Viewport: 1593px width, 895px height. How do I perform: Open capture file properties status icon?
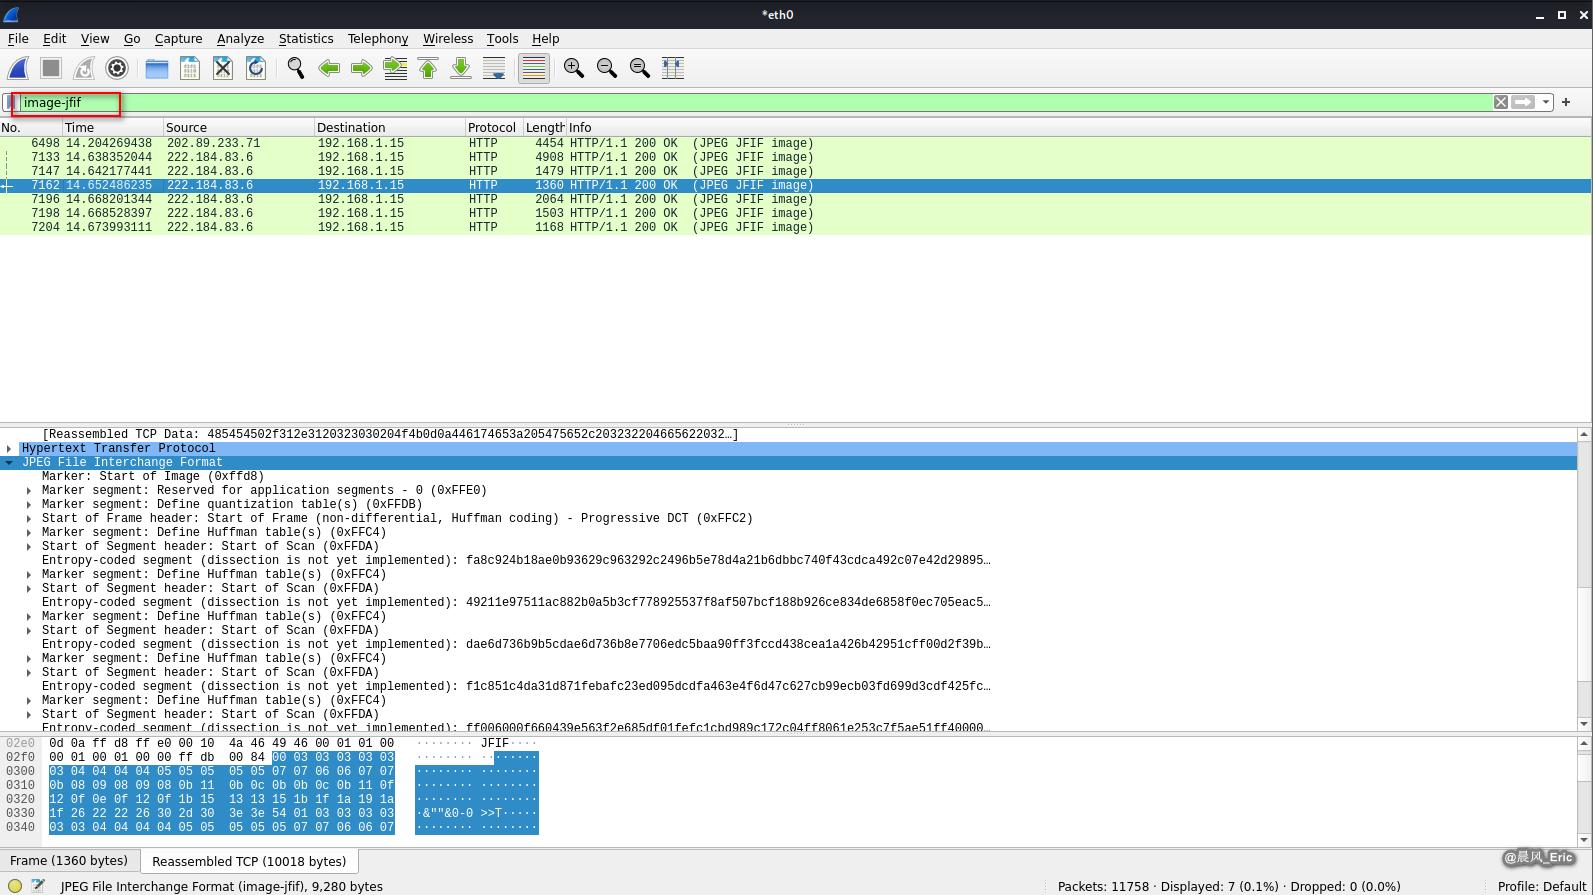point(38,886)
